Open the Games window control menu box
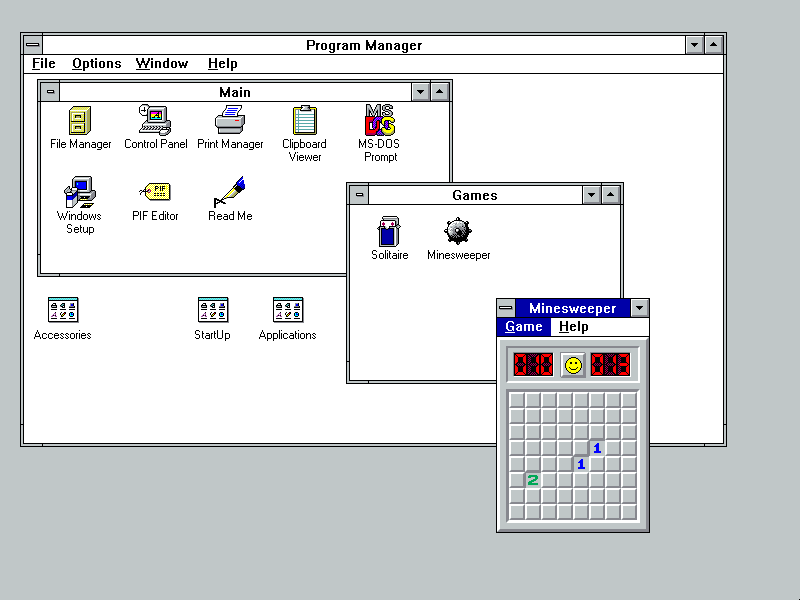This screenshot has height=600, width=800. [x=359, y=195]
